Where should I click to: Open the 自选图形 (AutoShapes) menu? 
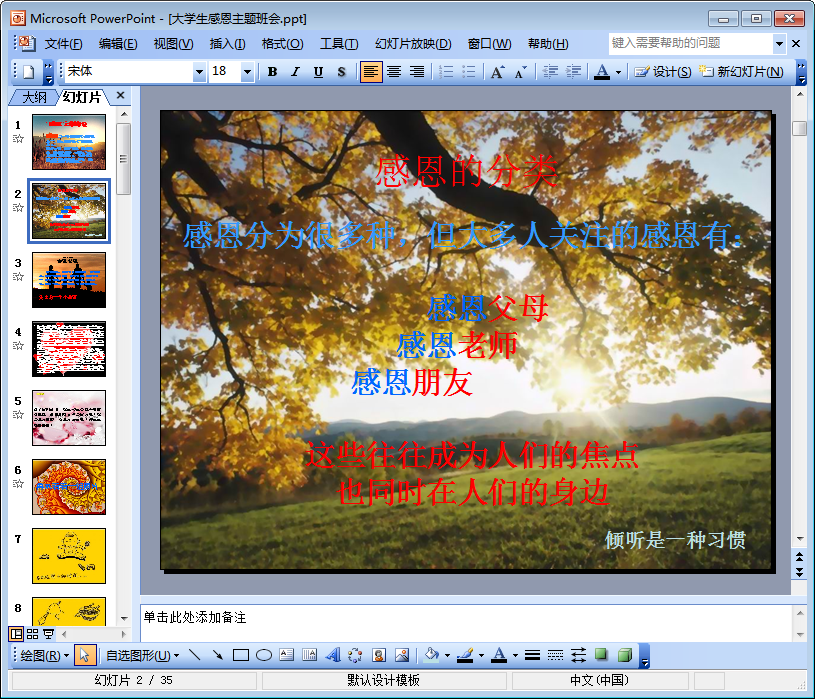pos(142,656)
